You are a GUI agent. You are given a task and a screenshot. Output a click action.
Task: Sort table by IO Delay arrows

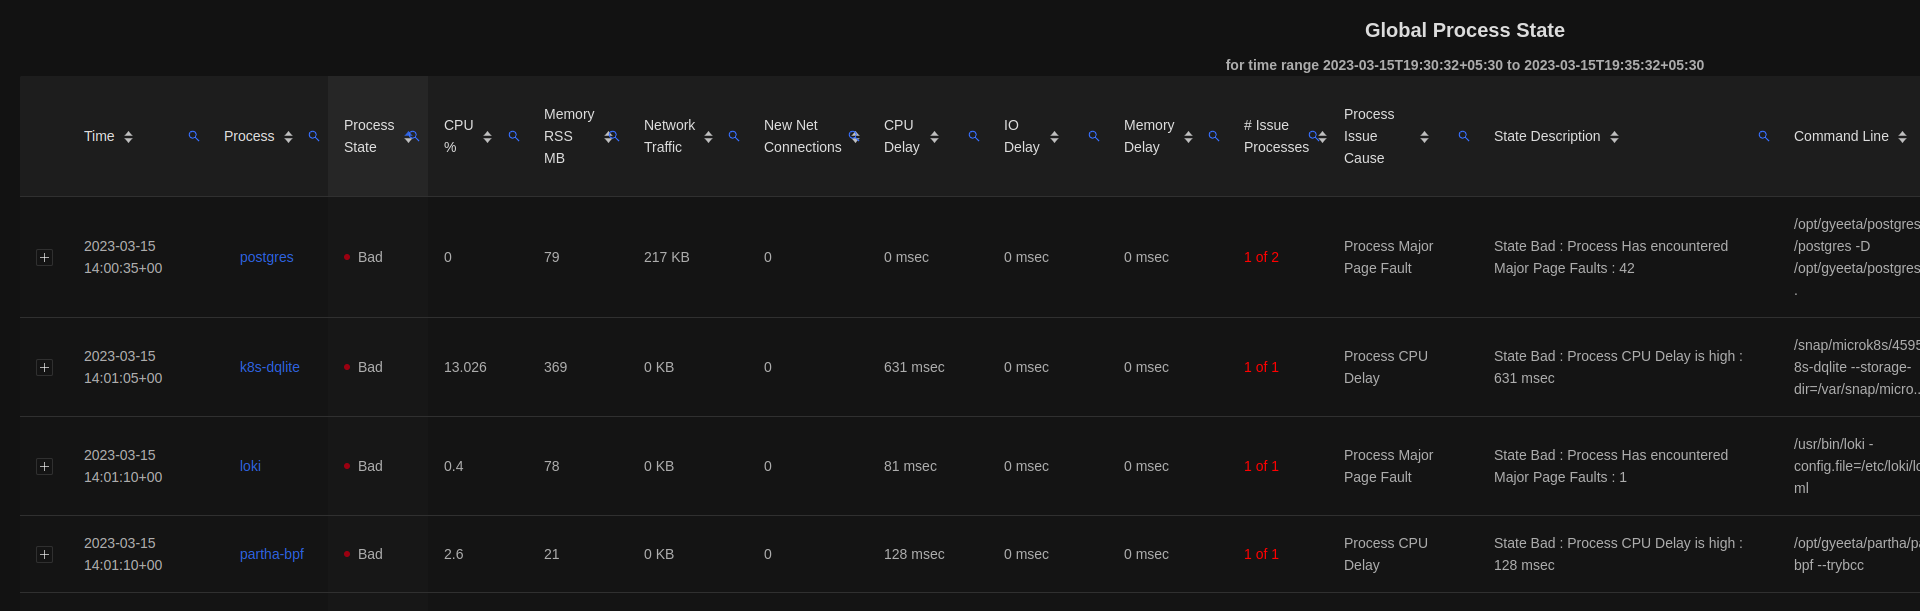click(1054, 137)
